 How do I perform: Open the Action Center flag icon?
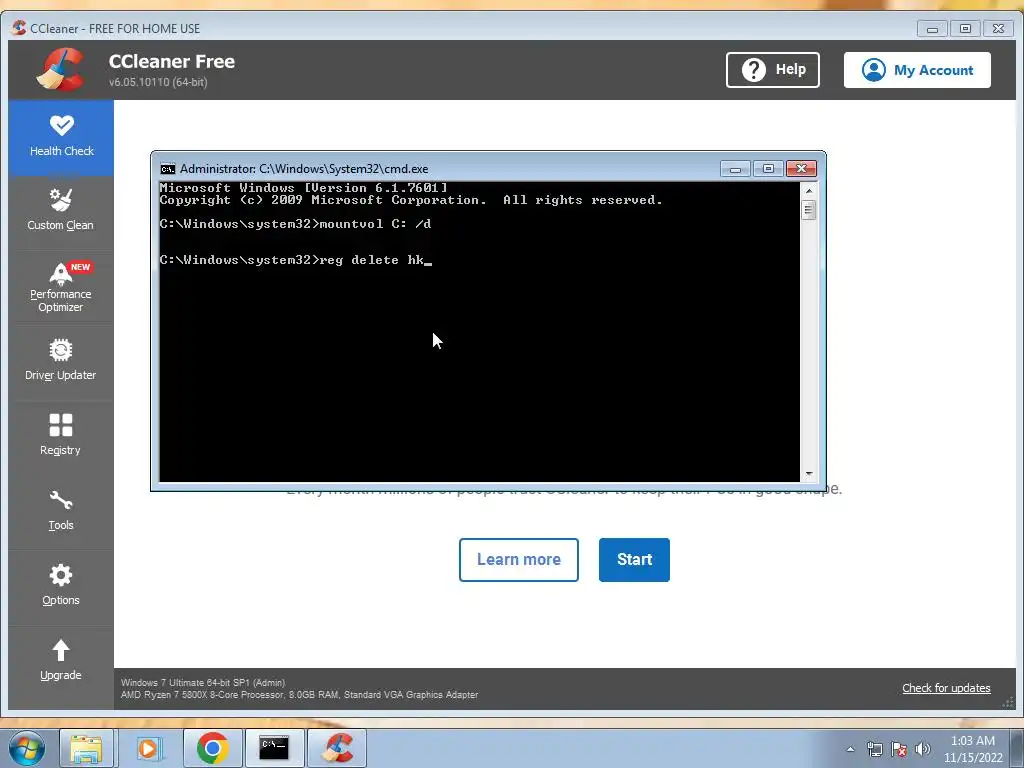pos(899,749)
